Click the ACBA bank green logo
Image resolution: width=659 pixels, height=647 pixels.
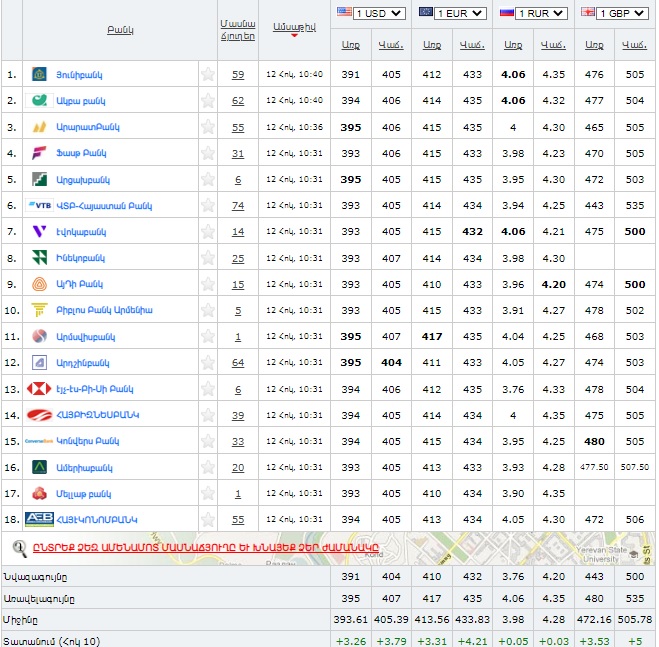click(40, 101)
